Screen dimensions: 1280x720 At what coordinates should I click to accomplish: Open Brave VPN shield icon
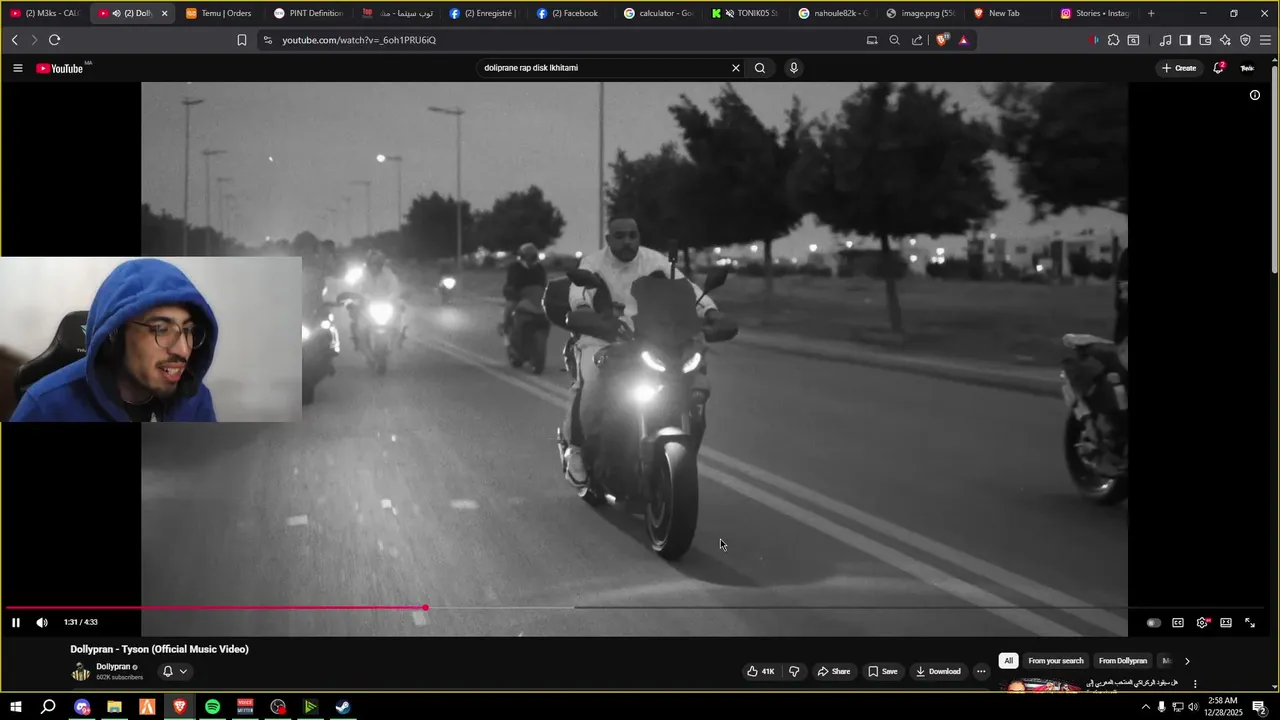click(1245, 40)
